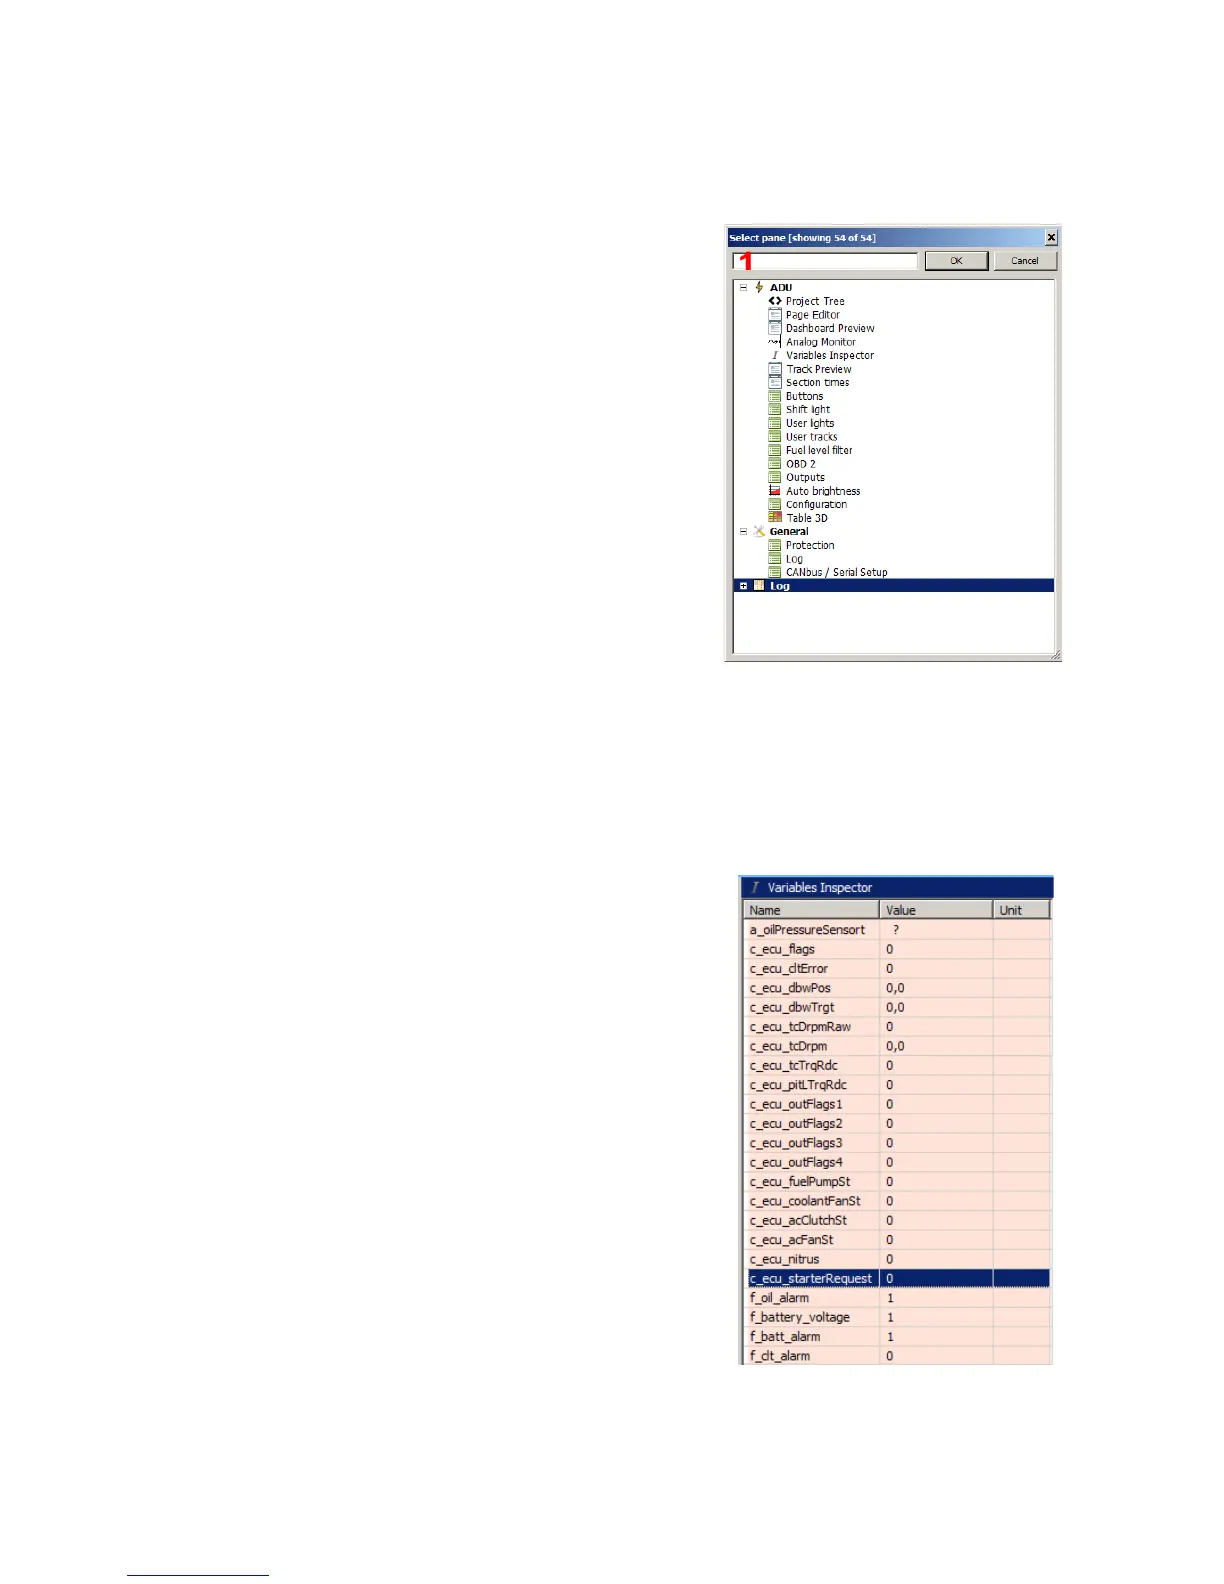Click the highlighted Log group icon

tap(759, 586)
